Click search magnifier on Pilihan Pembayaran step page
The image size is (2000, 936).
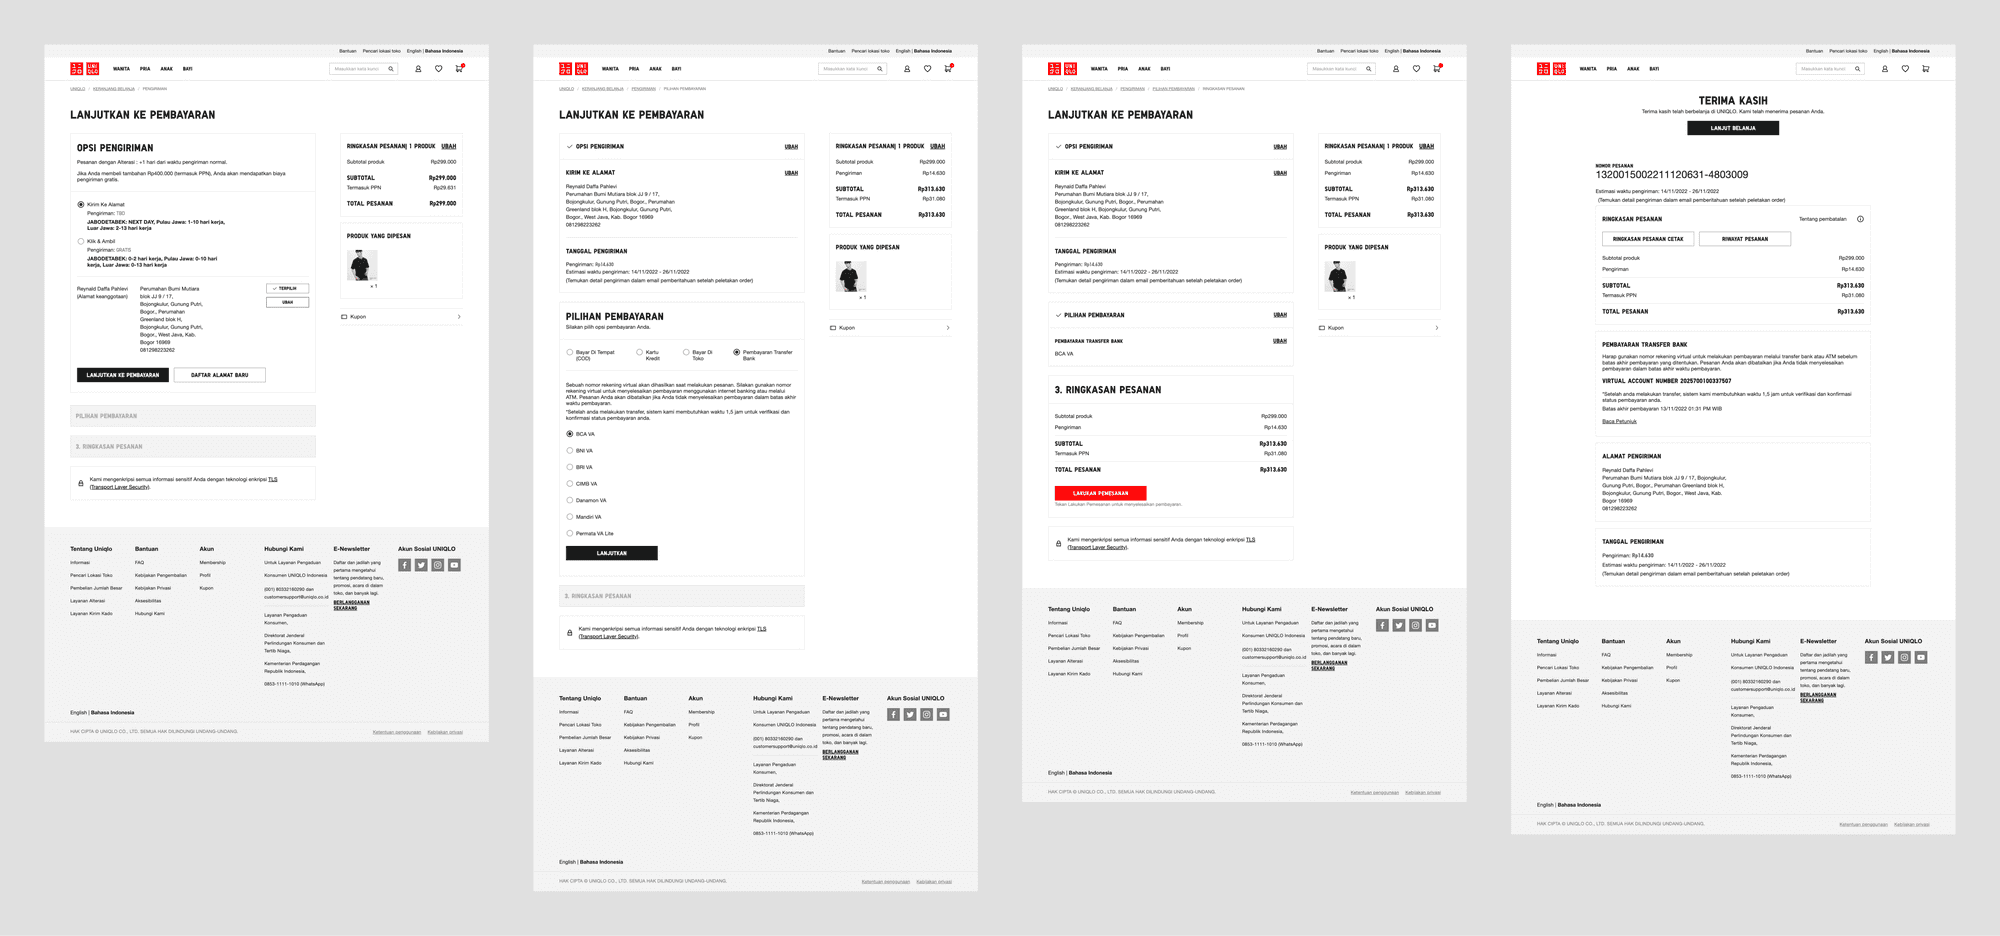pos(880,69)
